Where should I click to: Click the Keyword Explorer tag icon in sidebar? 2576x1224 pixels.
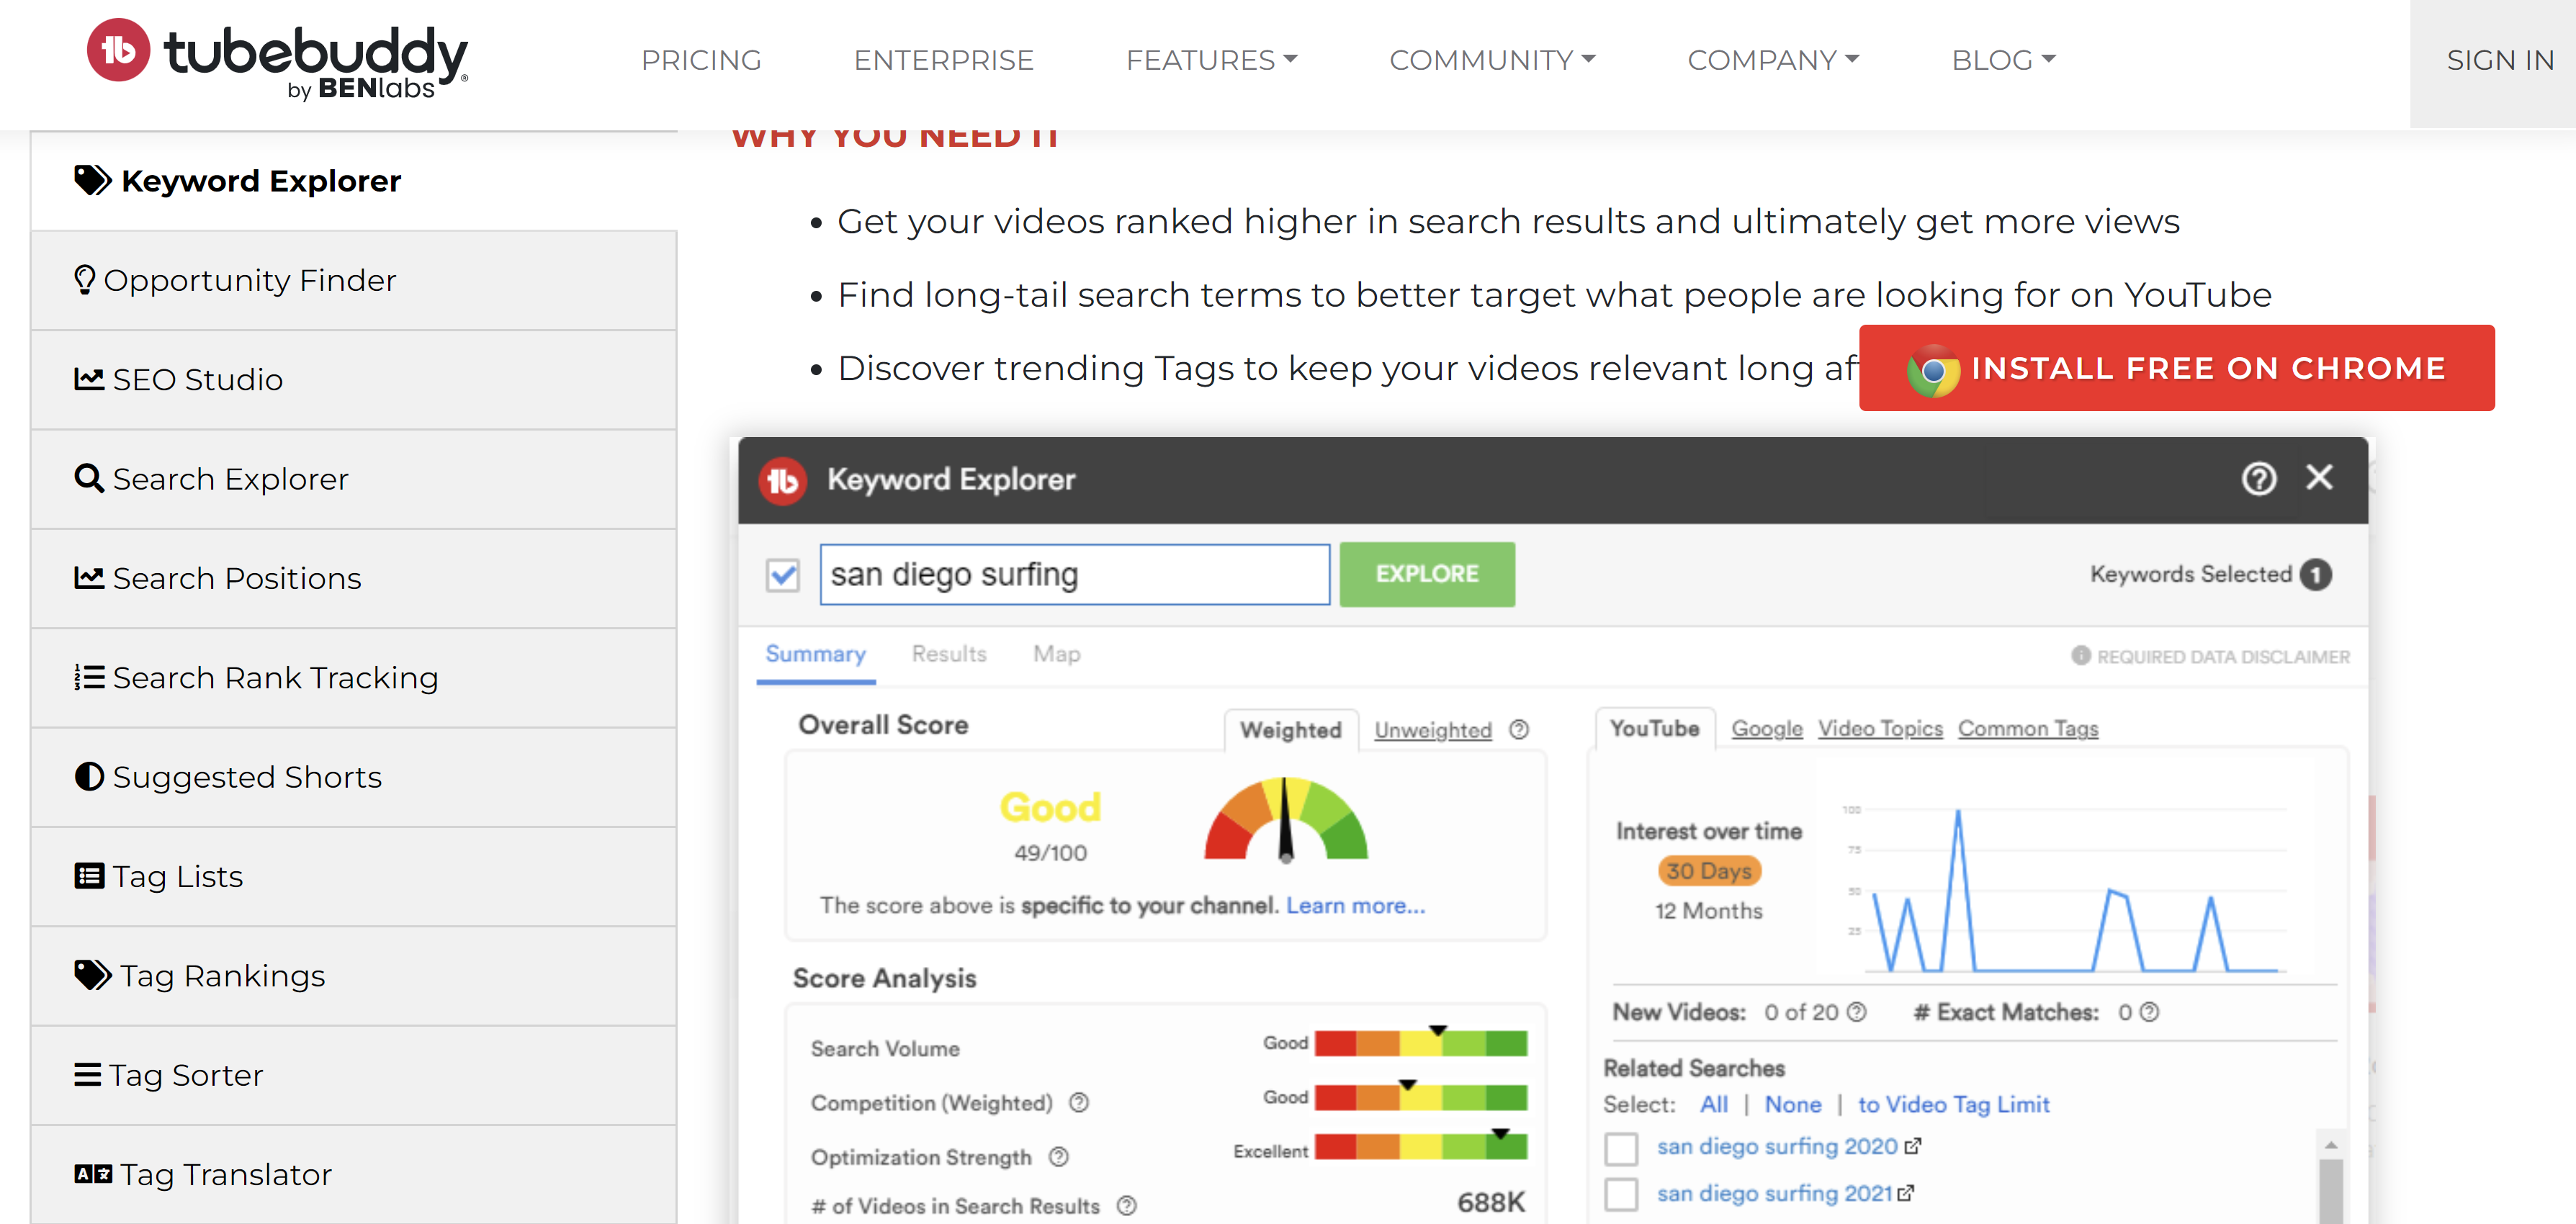click(92, 181)
